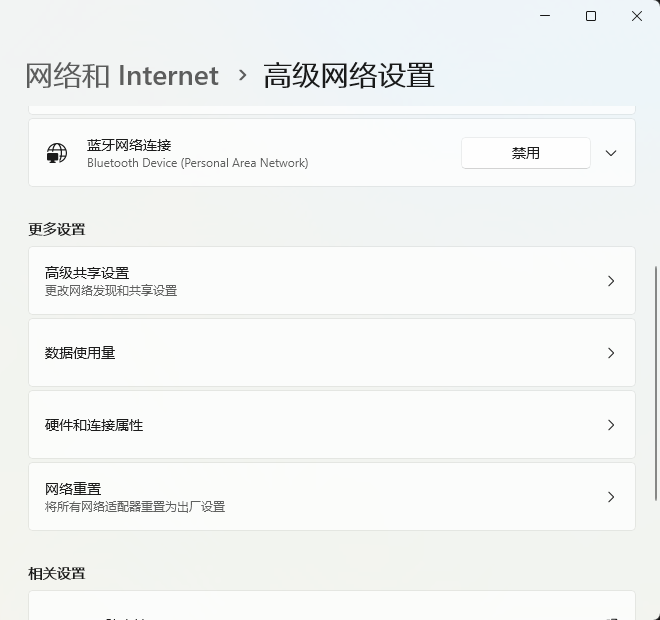Click 将所有网络适配器重置为出厂设置 description text

(x=135, y=506)
